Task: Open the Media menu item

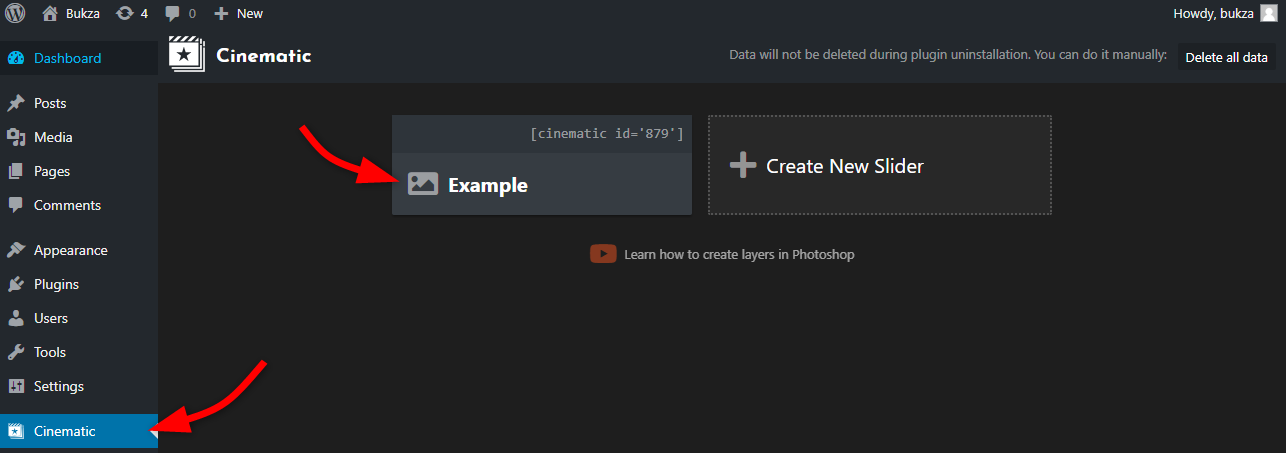Action: [53, 137]
